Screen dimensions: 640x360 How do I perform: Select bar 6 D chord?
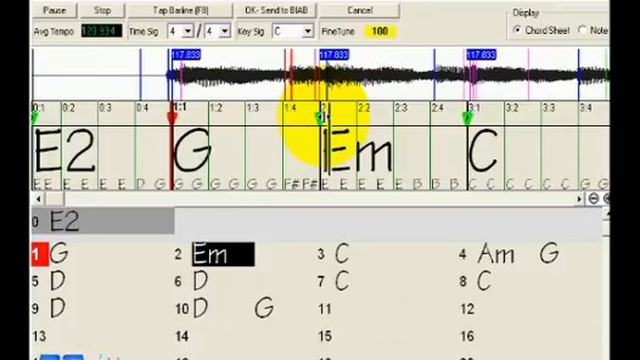coord(200,281)
